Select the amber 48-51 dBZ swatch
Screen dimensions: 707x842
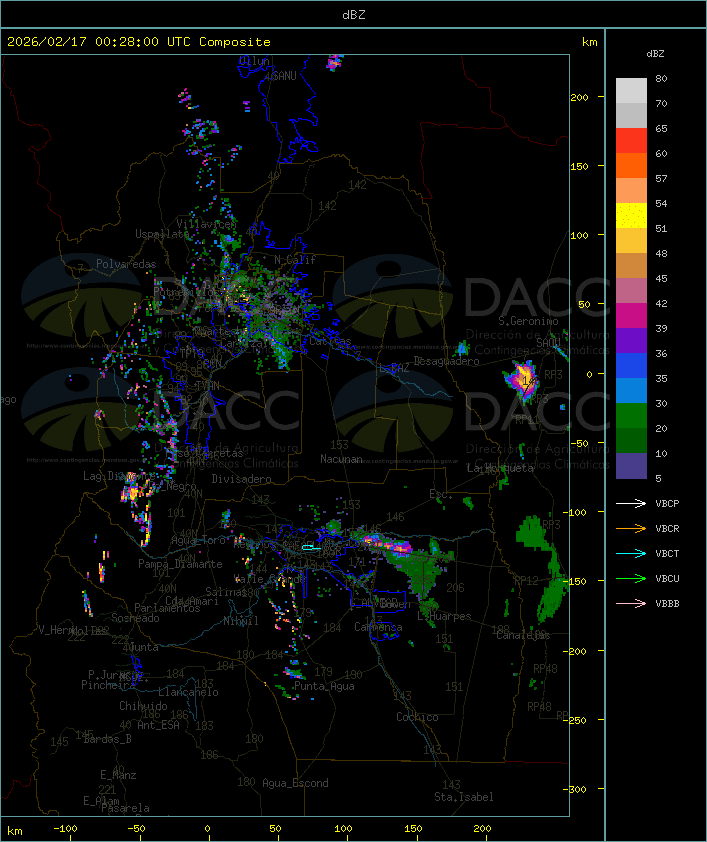pyautogui.click(x=631, y=241)
